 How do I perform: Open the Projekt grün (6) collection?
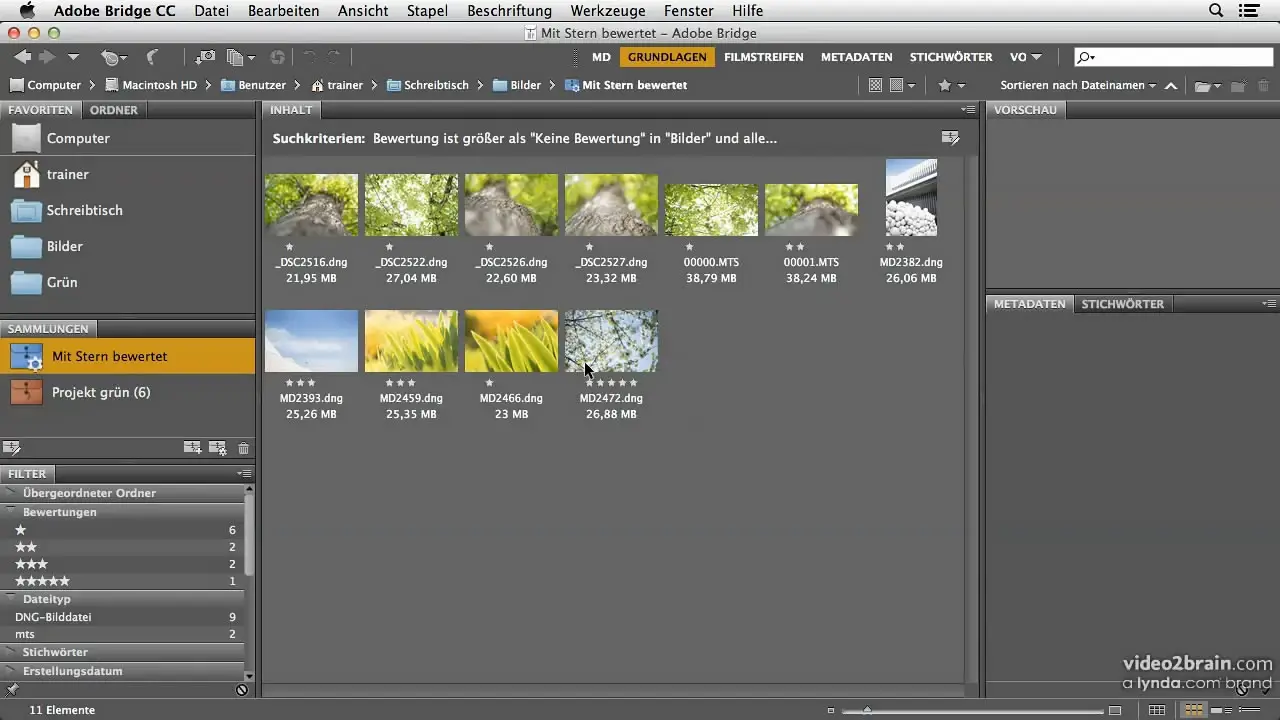[x=128, y=392]
